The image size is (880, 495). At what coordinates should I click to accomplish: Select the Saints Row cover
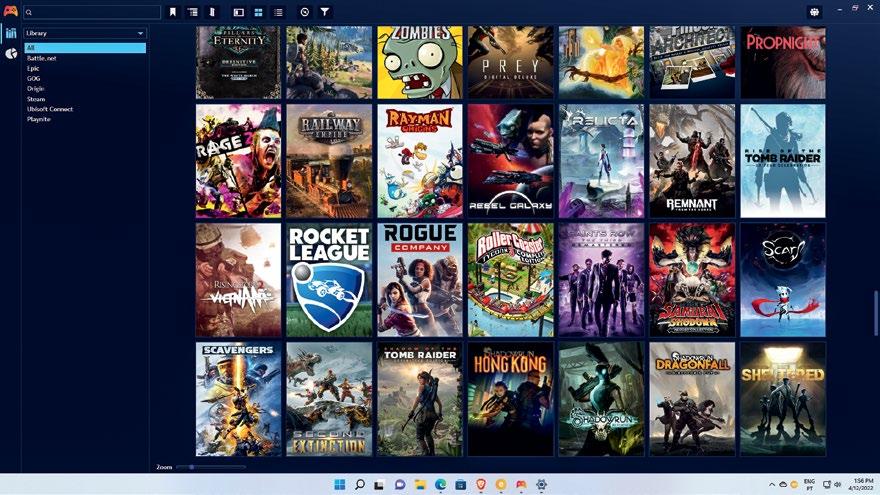pos(602,280)
